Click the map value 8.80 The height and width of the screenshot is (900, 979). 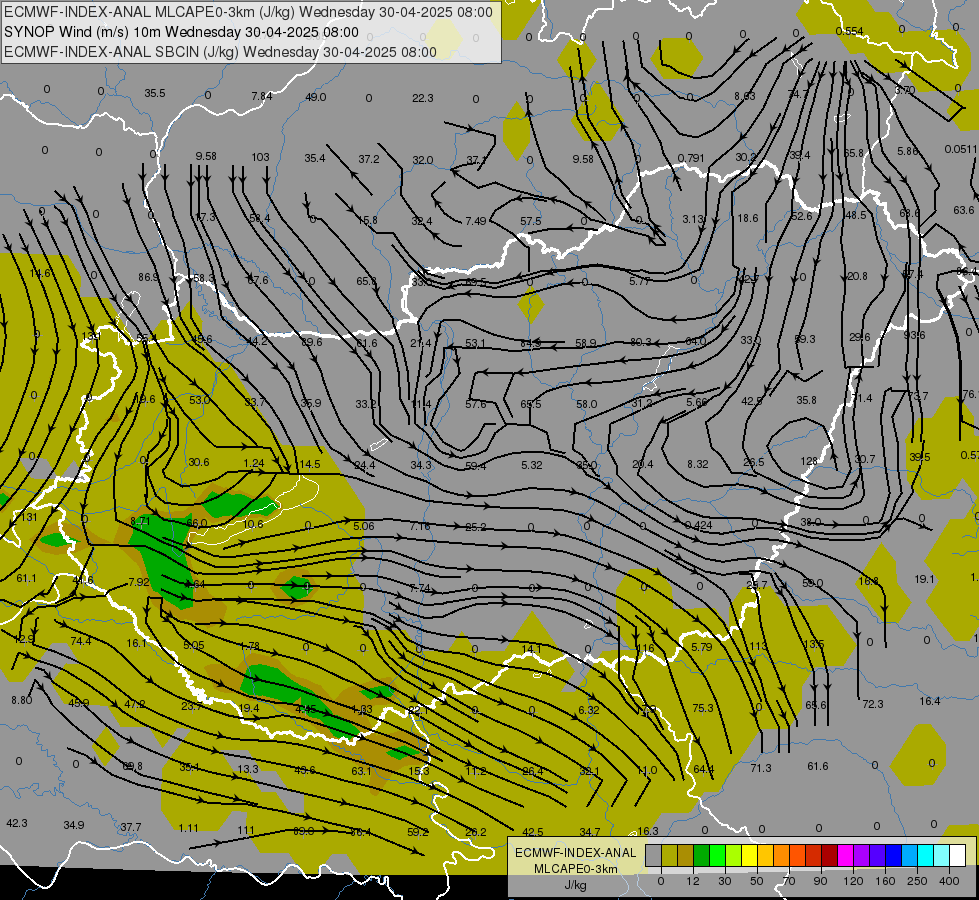click(21, 700)
